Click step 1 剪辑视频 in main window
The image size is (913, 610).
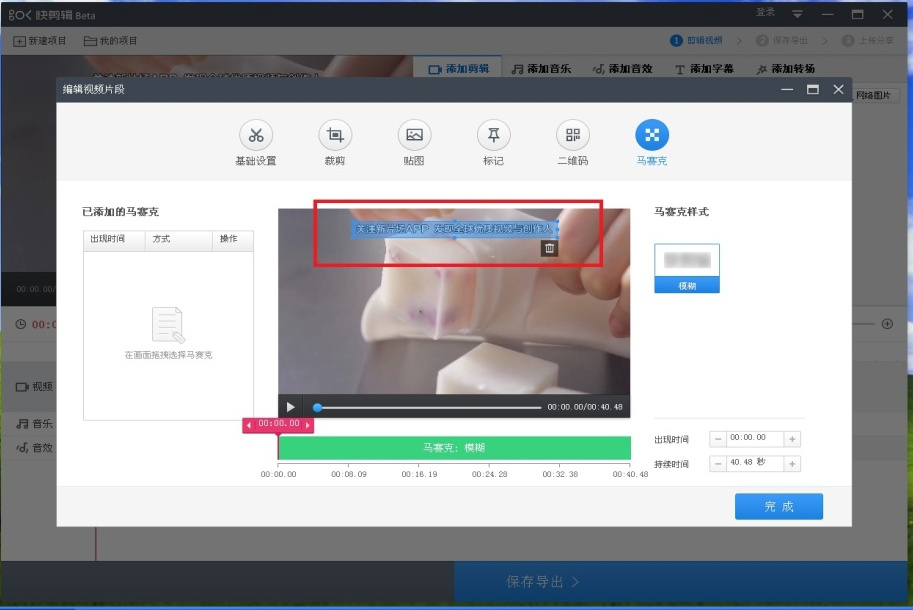[x=696, y=40]
